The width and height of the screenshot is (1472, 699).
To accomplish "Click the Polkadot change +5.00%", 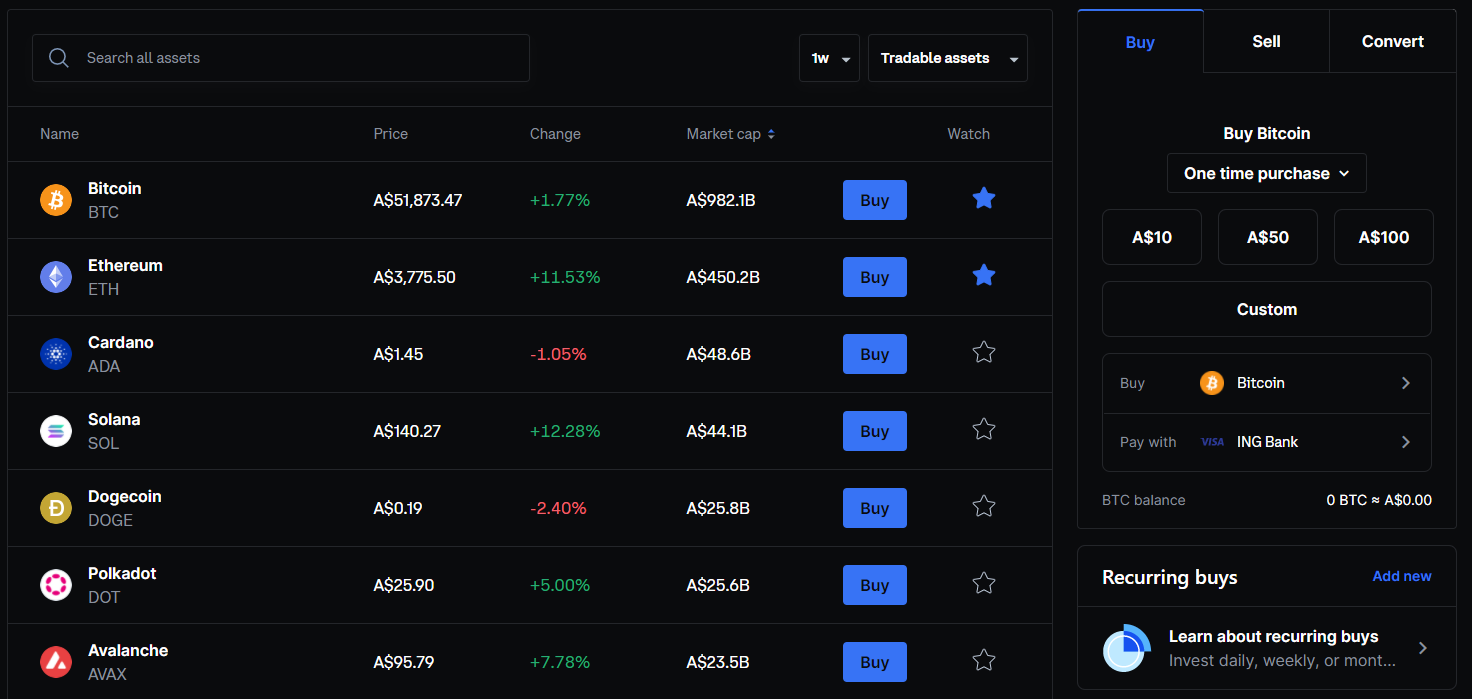I will point(560,585).
